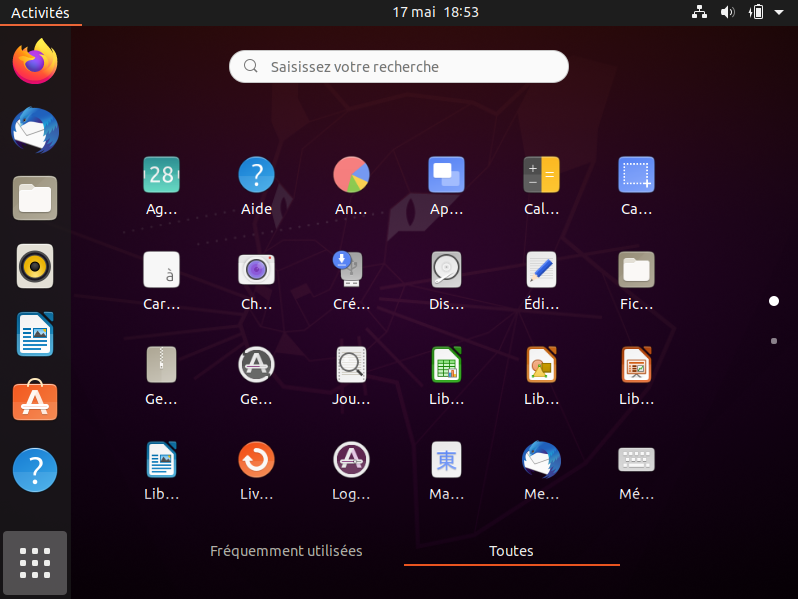
Task: Open the Help icon in the dock
Action: coord(35,470)
